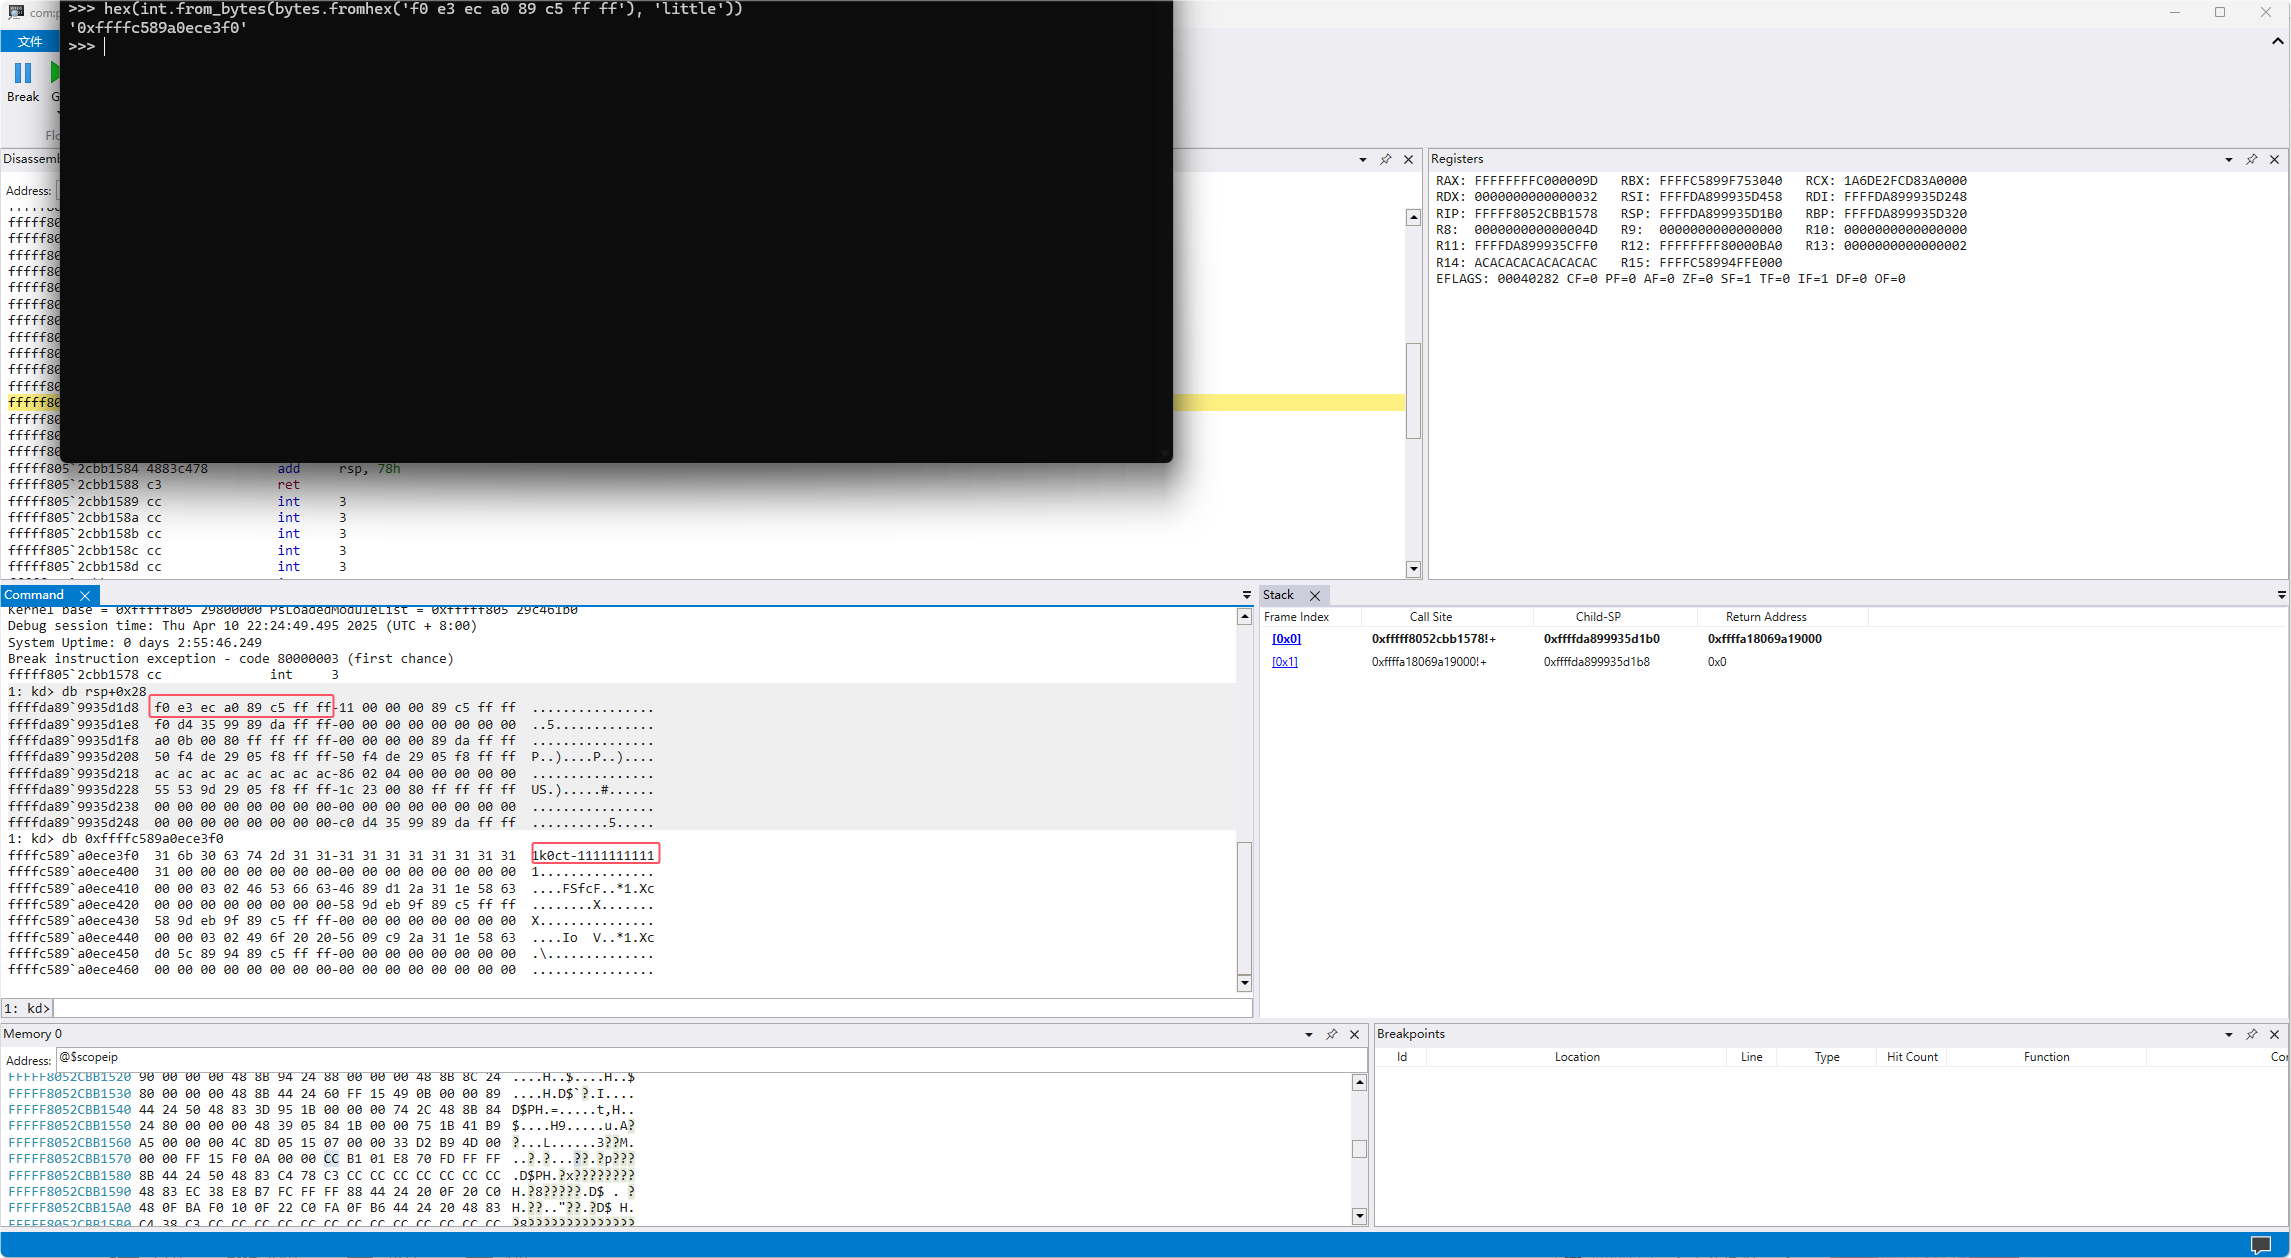
Task: Switch to the Stack tab
Action: (1278, 595)
